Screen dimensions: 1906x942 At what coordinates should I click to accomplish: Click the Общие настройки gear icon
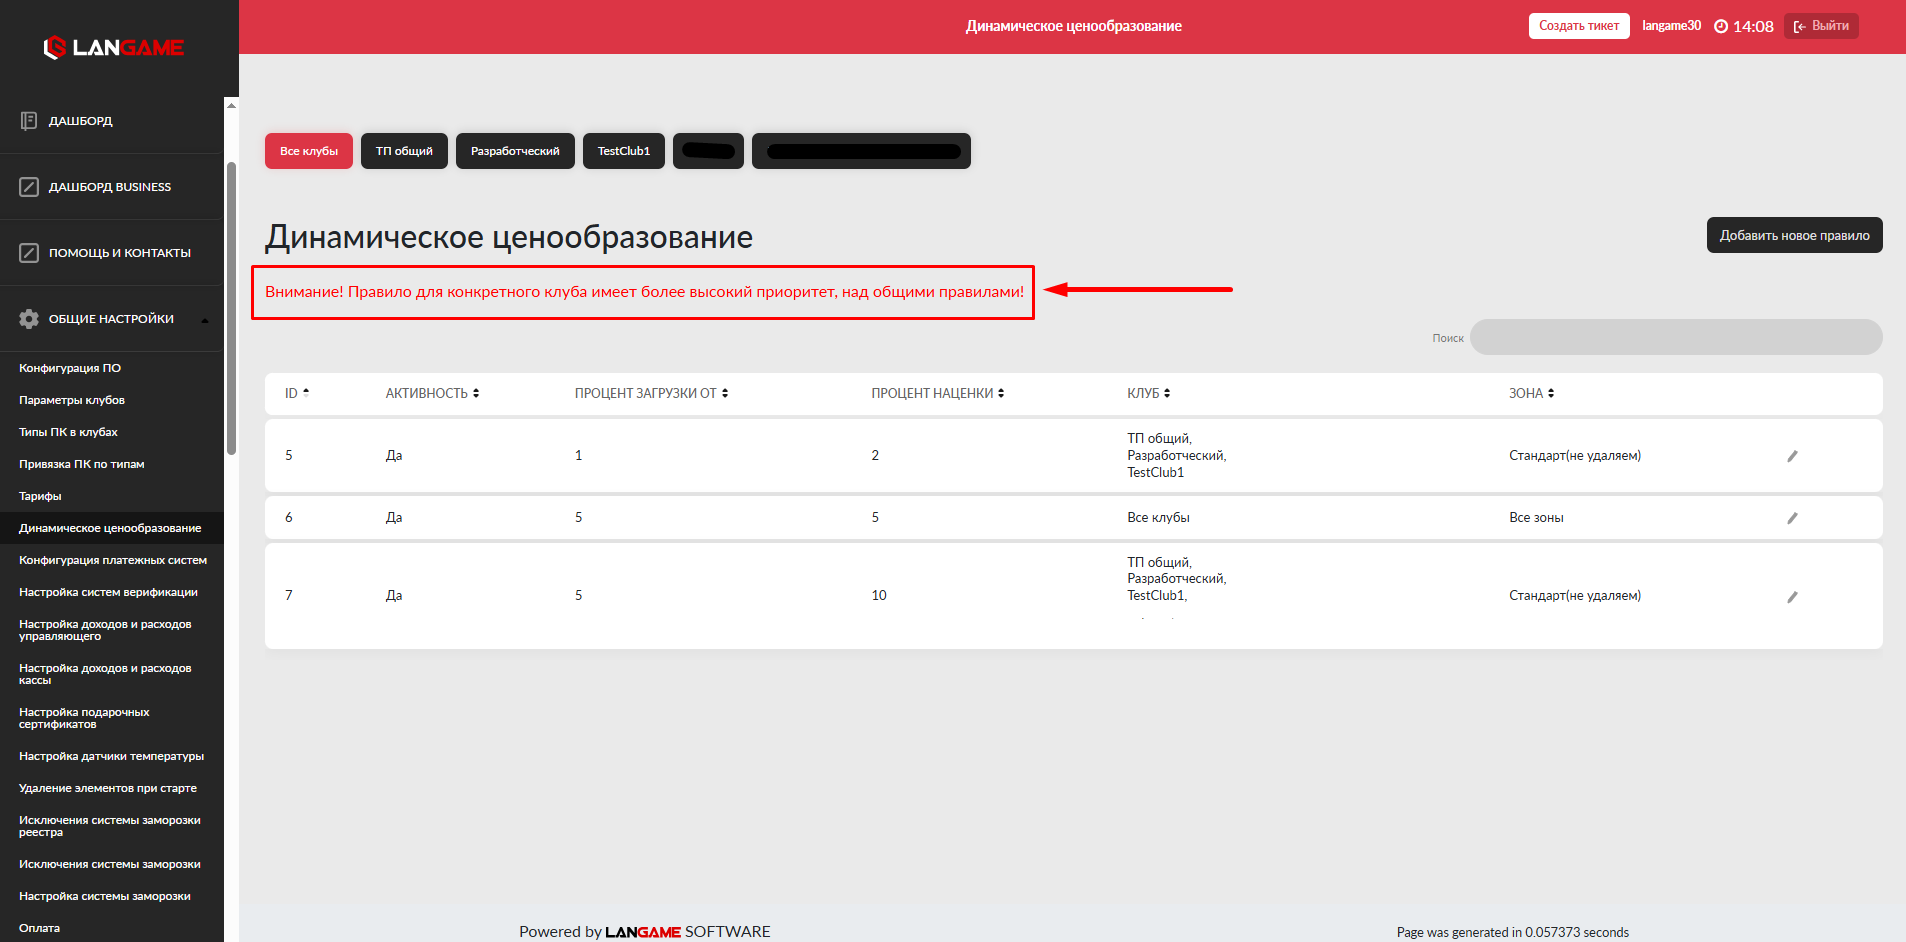(29, 319)
